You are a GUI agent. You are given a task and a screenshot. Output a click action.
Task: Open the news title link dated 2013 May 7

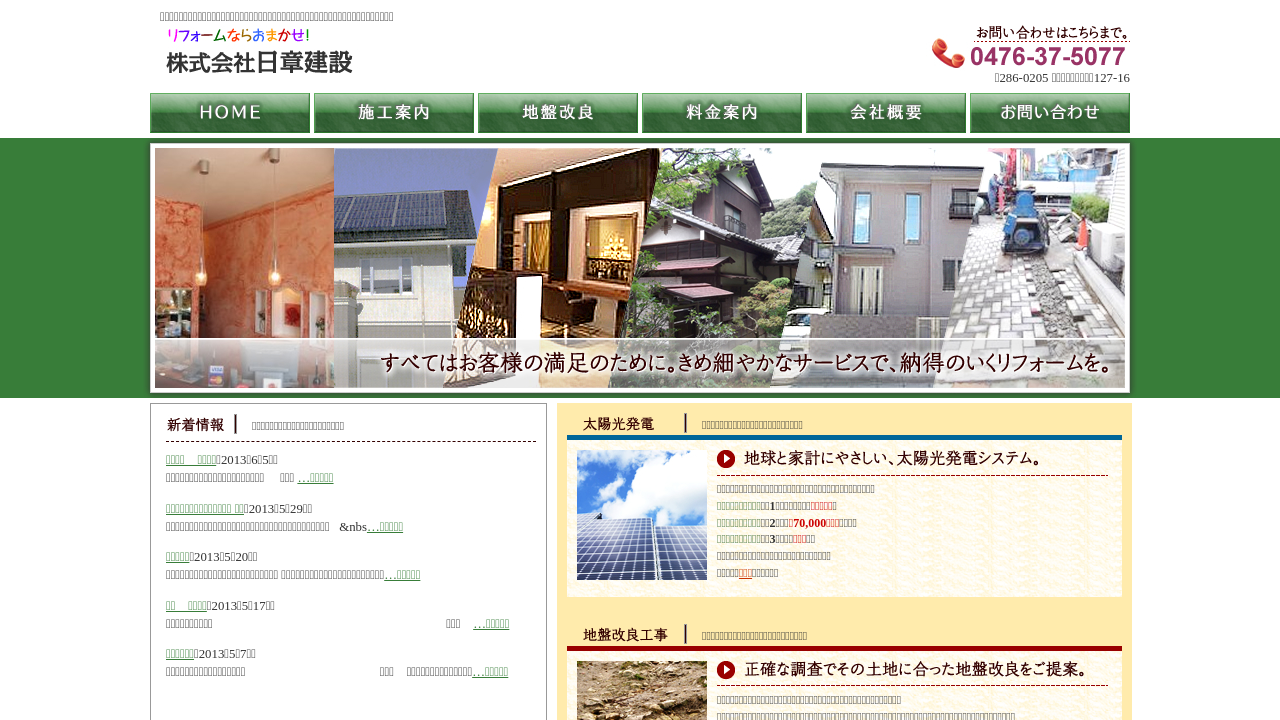(x=180, y=654)
